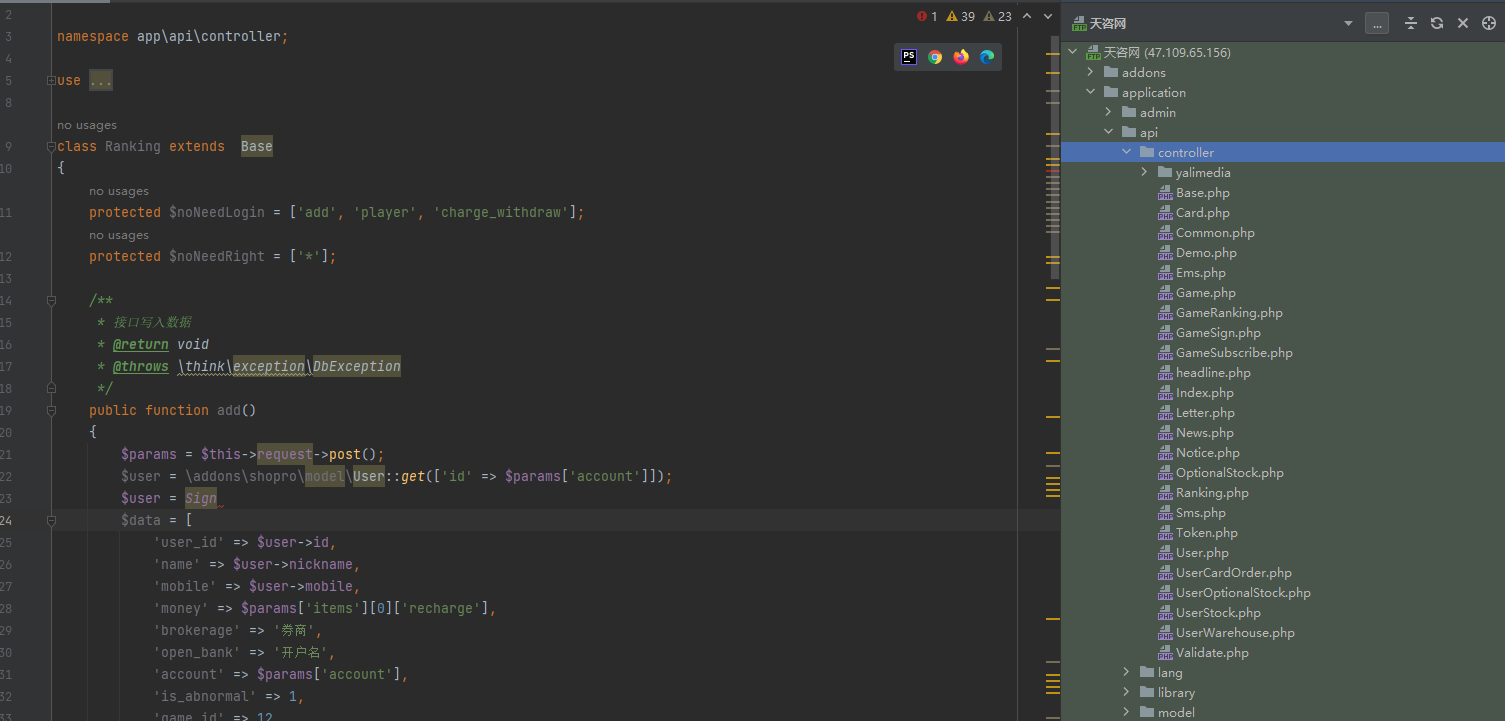Select UserStock.php in the tree
Viewport: 1505px width, 721px height.
click(x=1218, y=612)
